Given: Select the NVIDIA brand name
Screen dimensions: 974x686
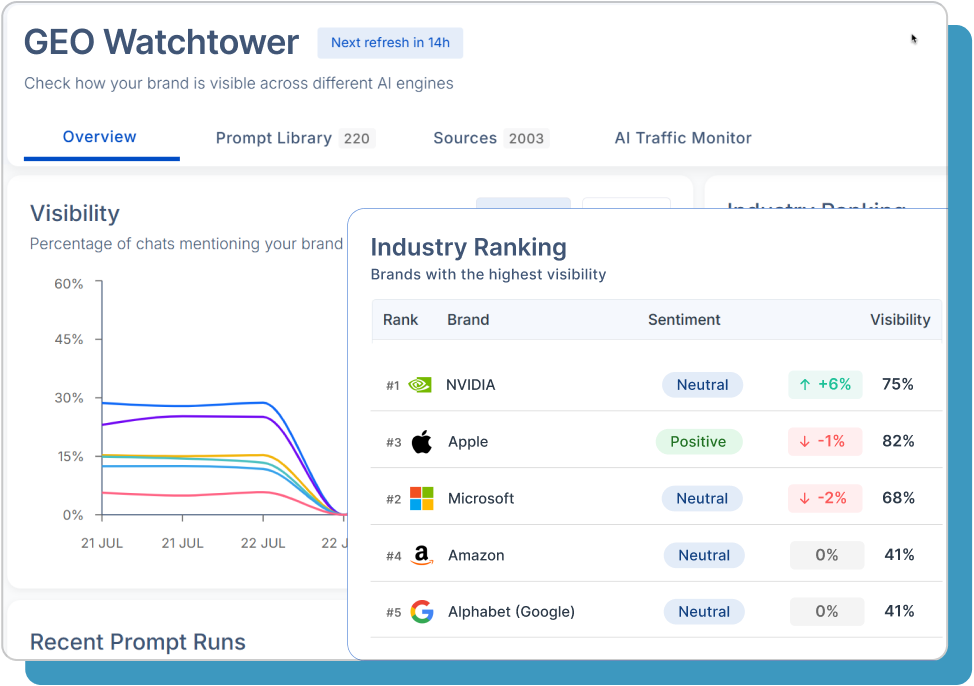Looking at the screenshot, I should point(471,385).
